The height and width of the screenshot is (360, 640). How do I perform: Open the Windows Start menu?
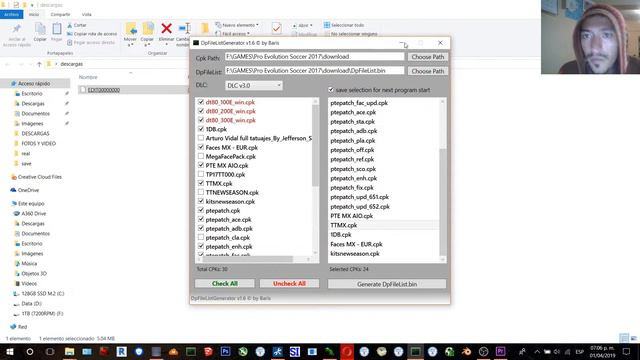point(9,351)
